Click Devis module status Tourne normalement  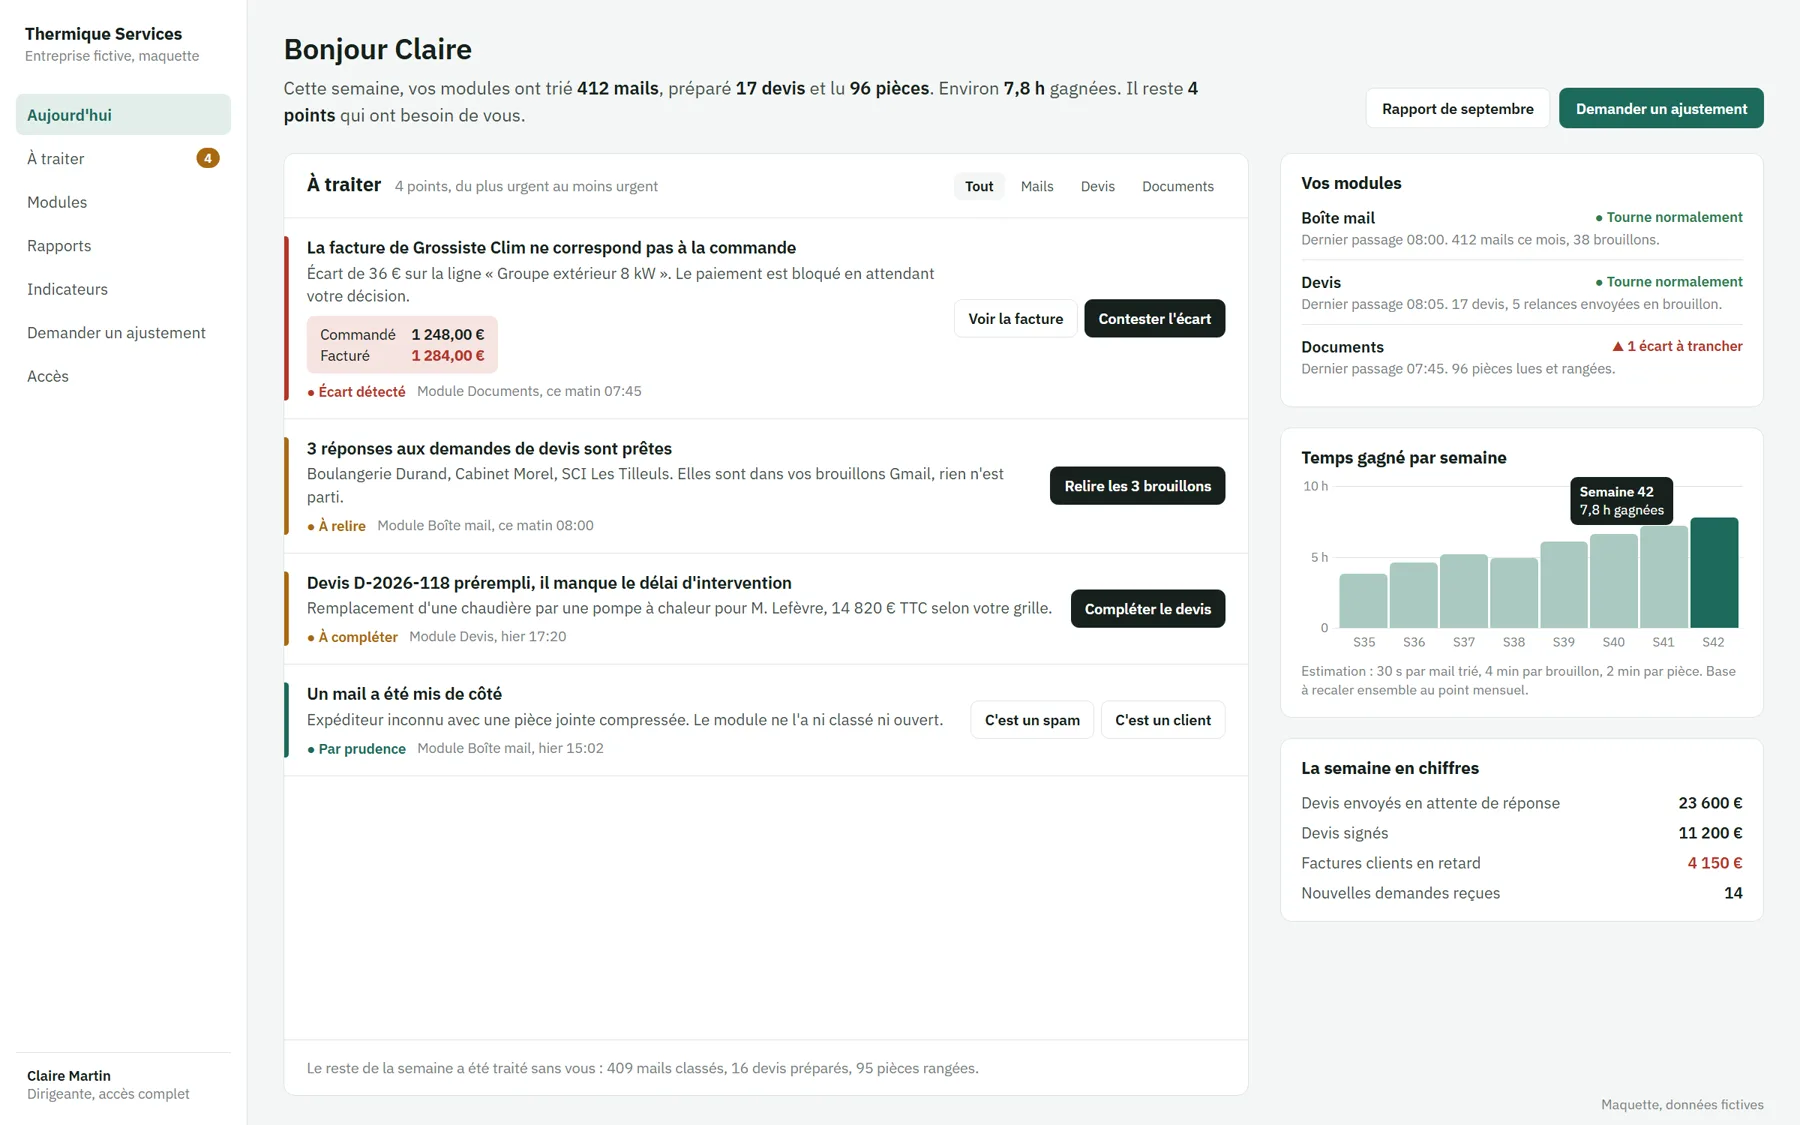point(1669,282)
